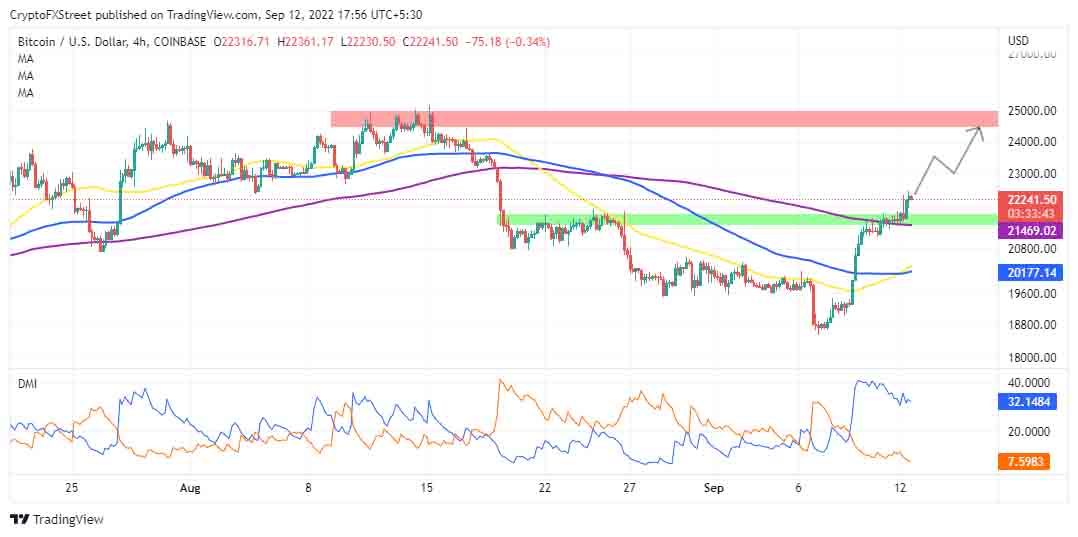The height and width of the screenshot is (537, 1078).
Task: Click the open price O22316.71
Action: [x=243, y=42]
